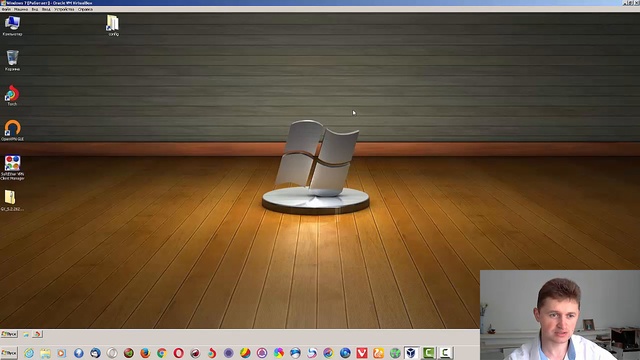This screenshot has width=640, height=360.
Task: Open the green Camtasia taskbar icon
Action: click(429, 353)
